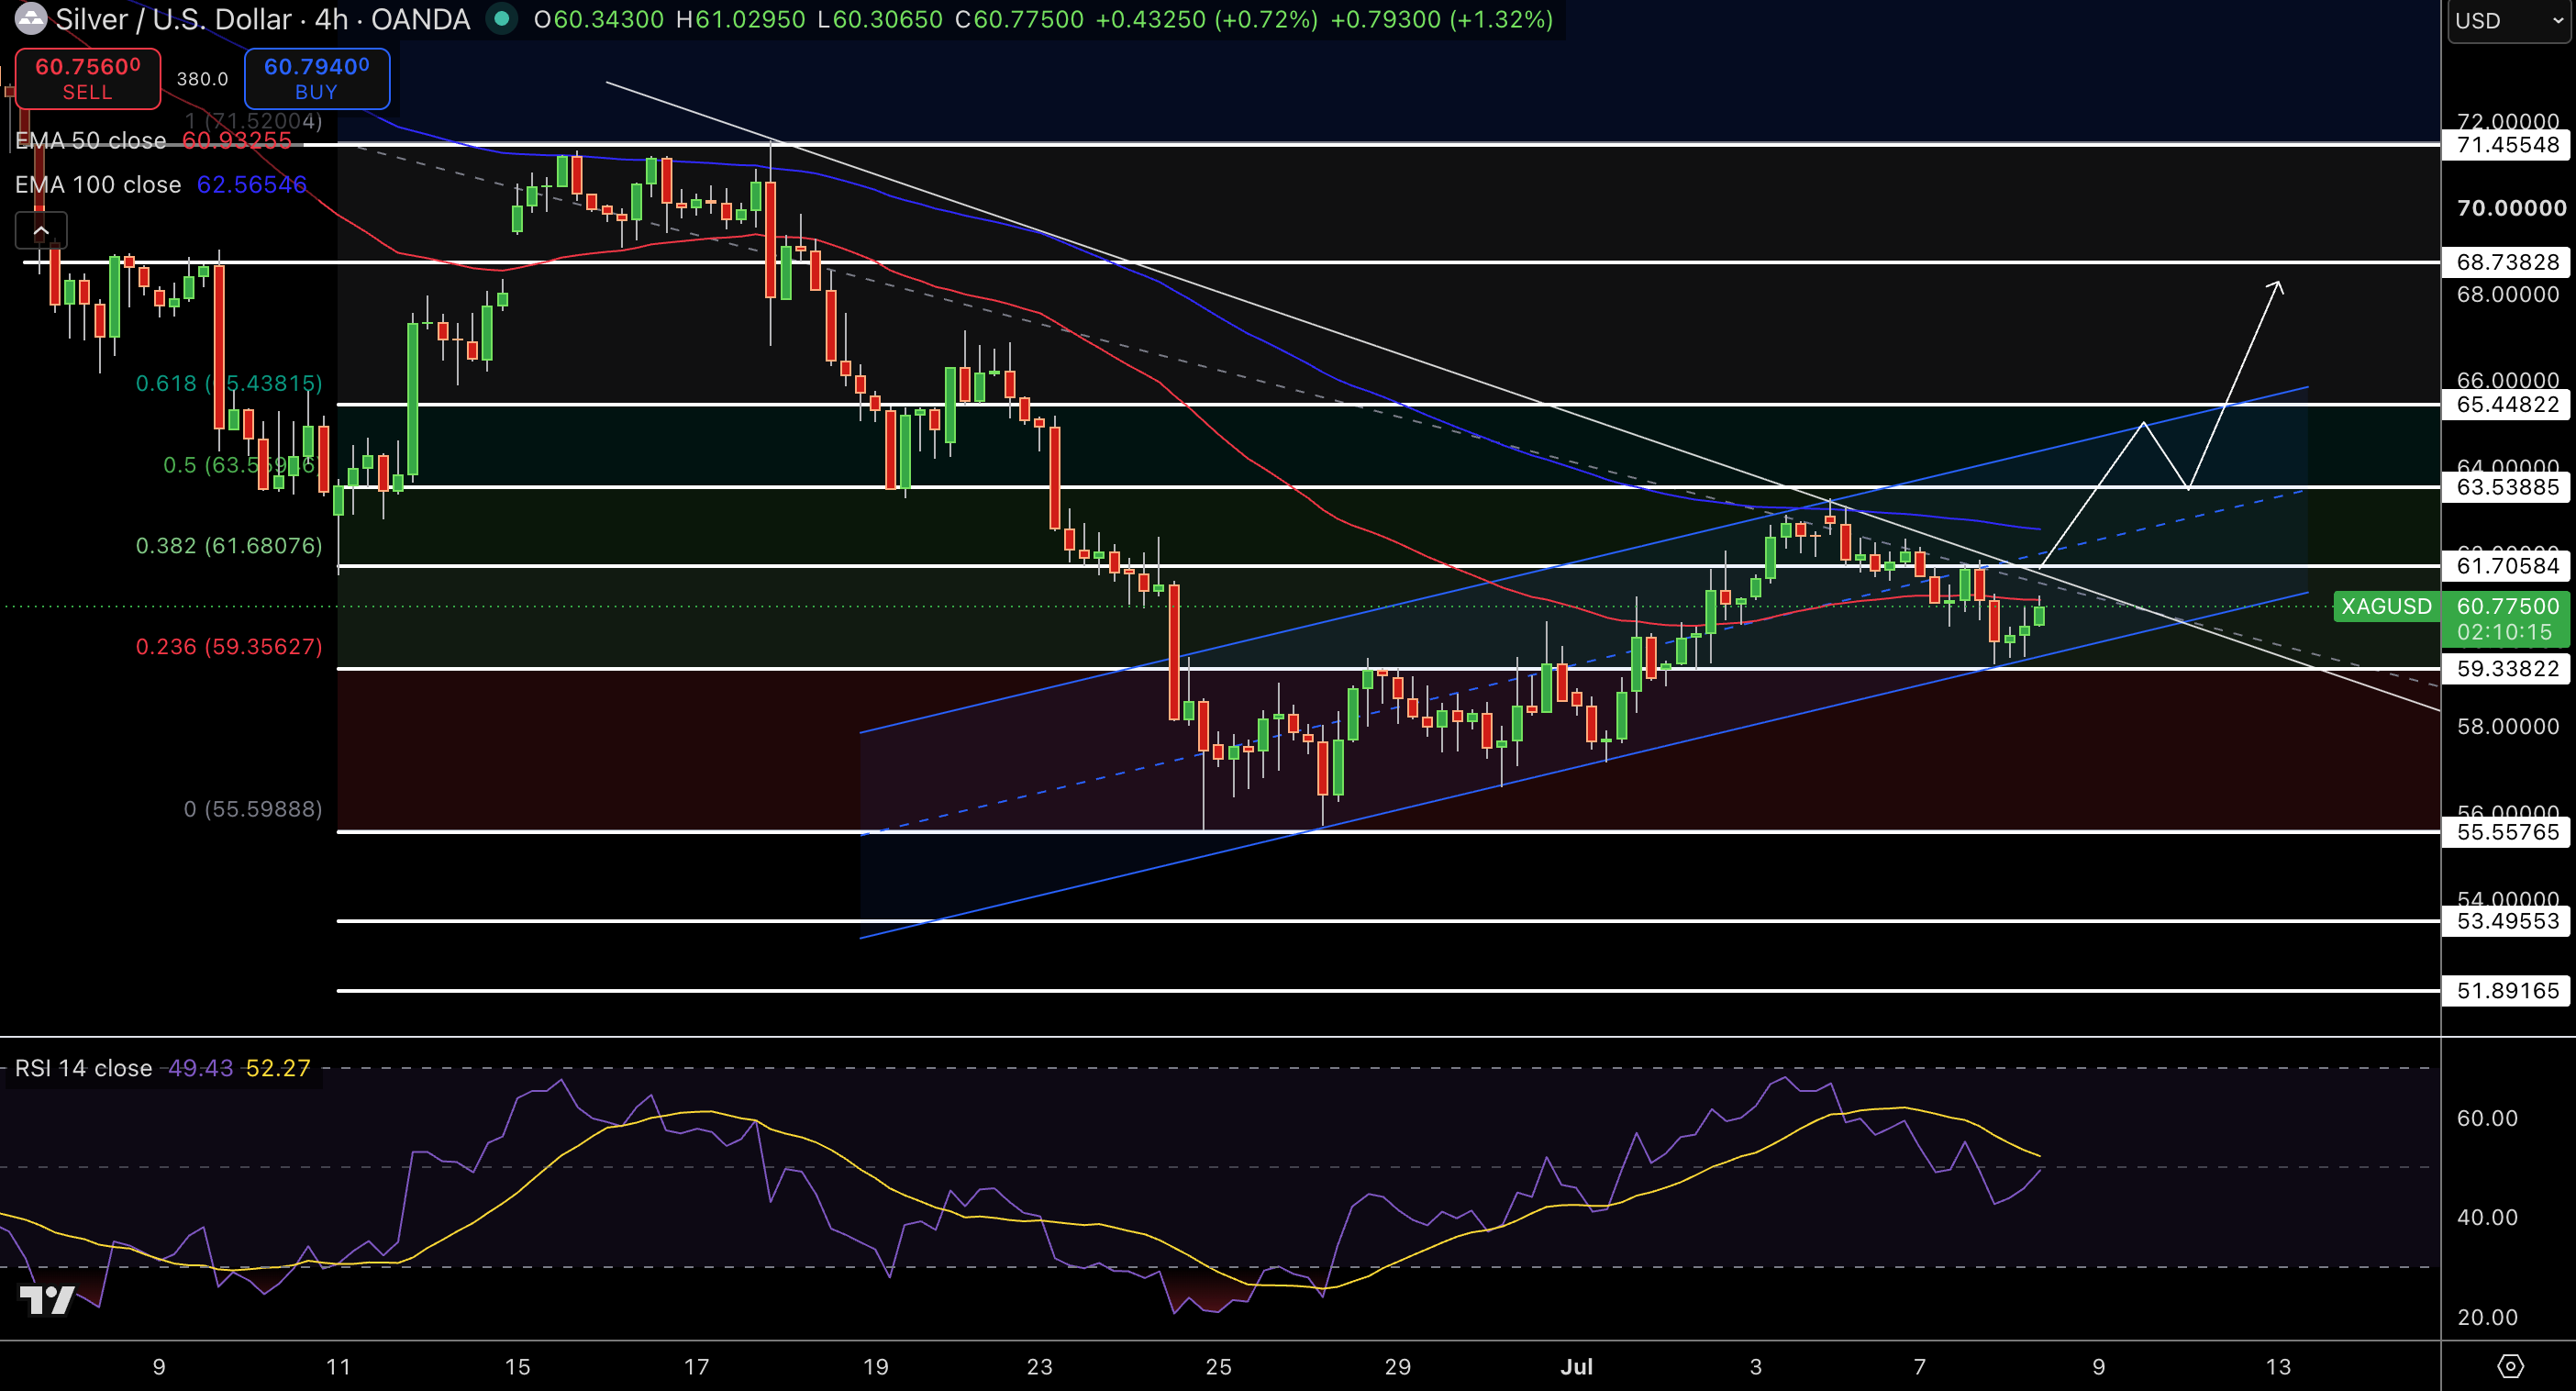
Task: Click the current price 60.77500 countdown label
Action: (2507, 619)
